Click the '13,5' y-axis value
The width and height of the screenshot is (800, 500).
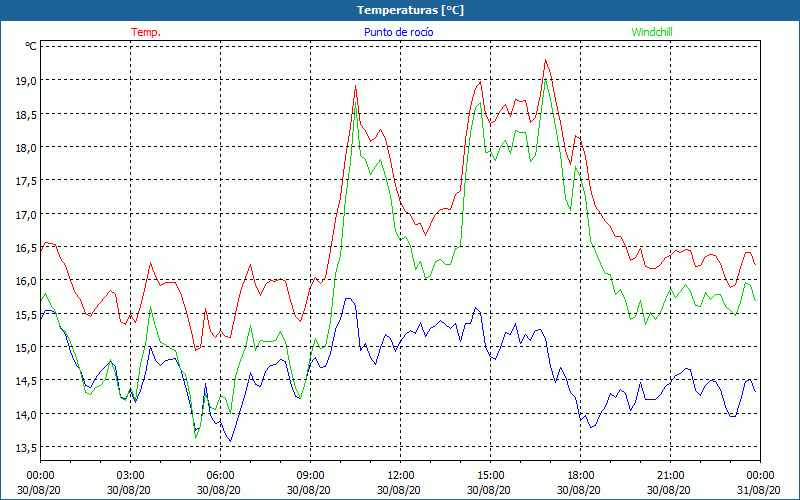click(x=28, y=447)
